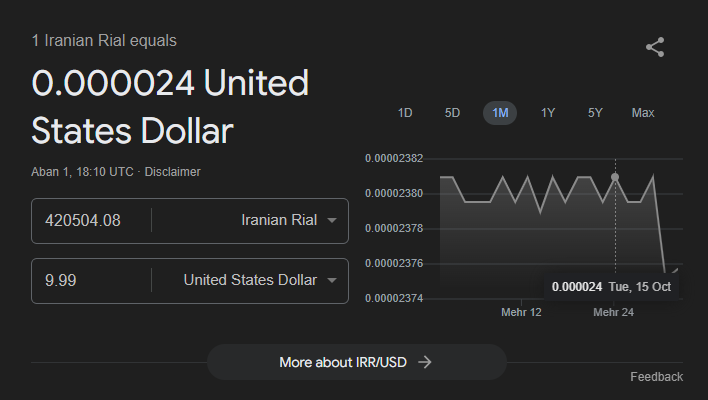708x400 pixels.
Task: Click the share icon
Action: [655, 47]
